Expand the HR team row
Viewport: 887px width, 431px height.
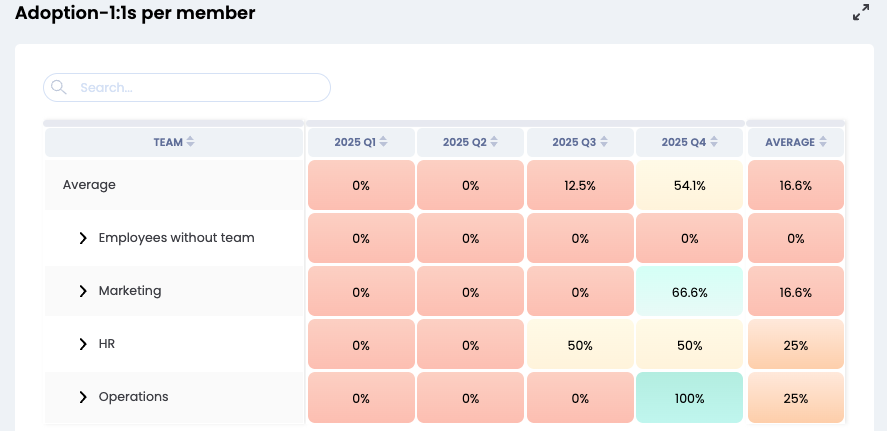(x=83, y=344)
